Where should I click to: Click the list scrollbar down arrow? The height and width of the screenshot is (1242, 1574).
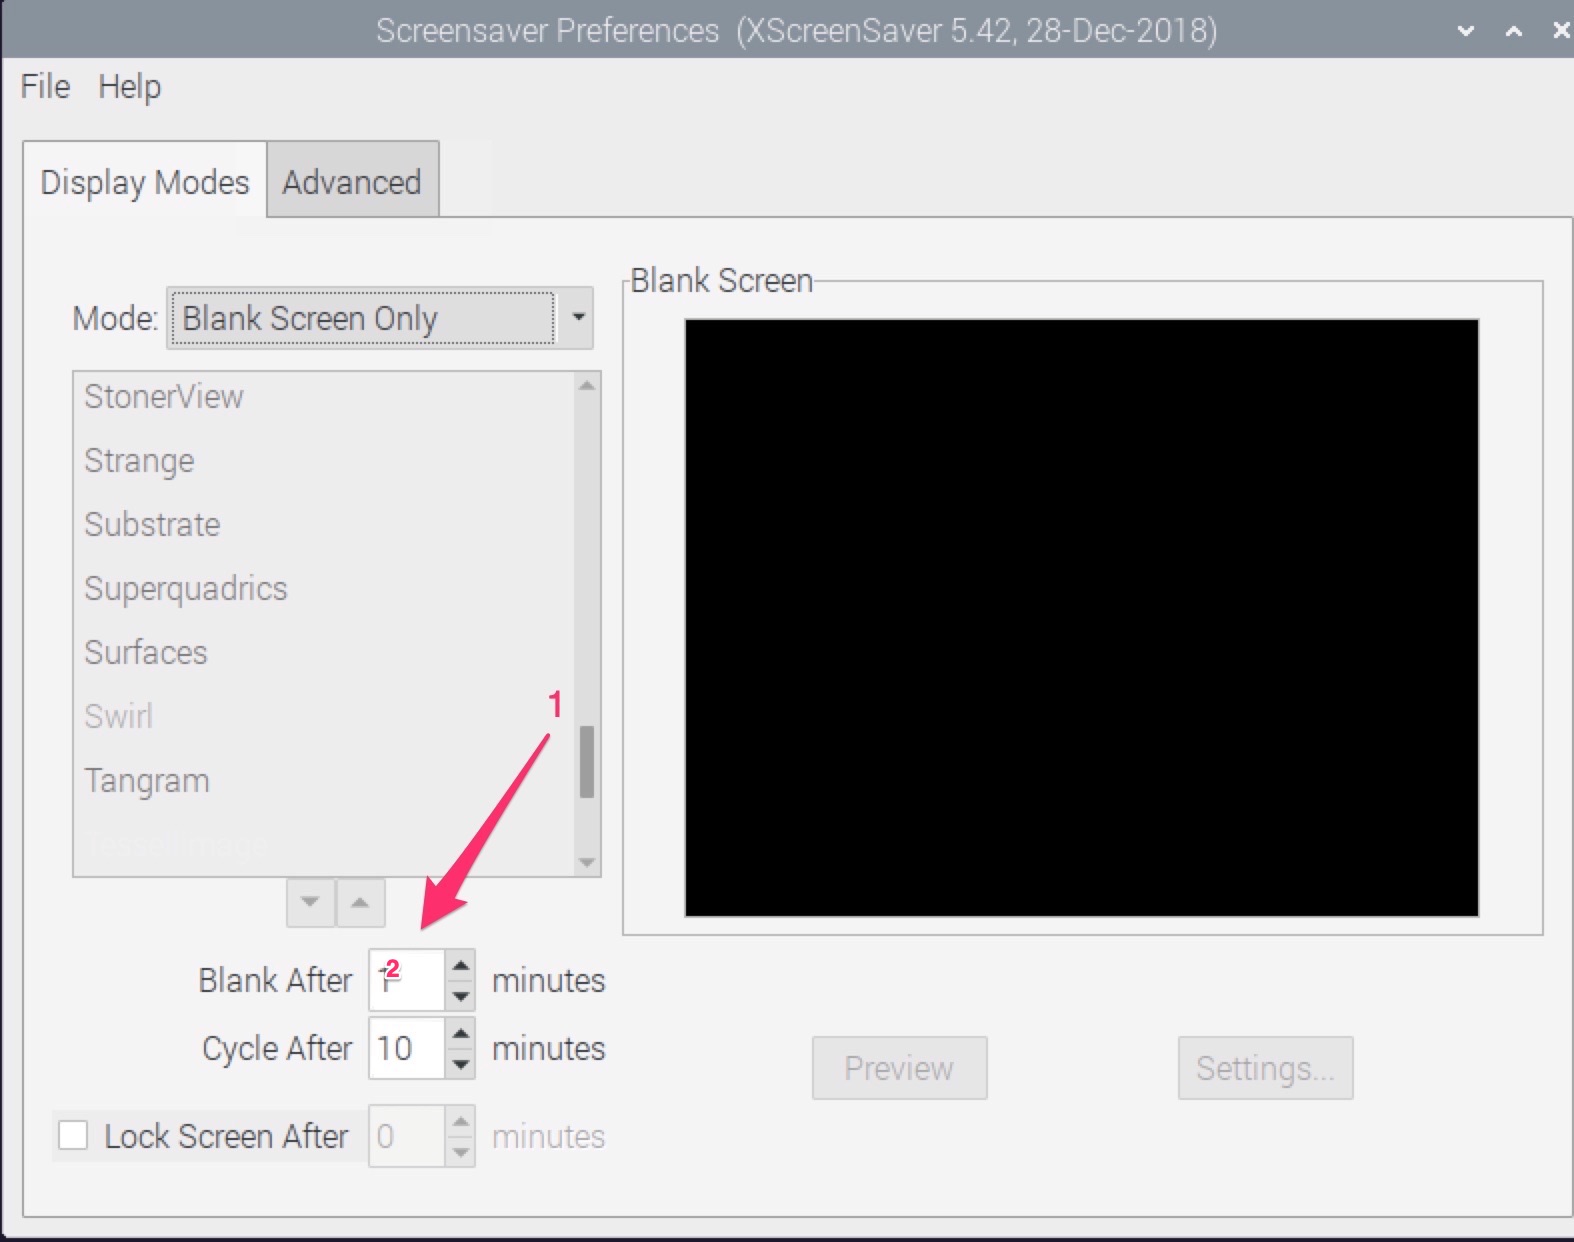click(x=587, y=862)
